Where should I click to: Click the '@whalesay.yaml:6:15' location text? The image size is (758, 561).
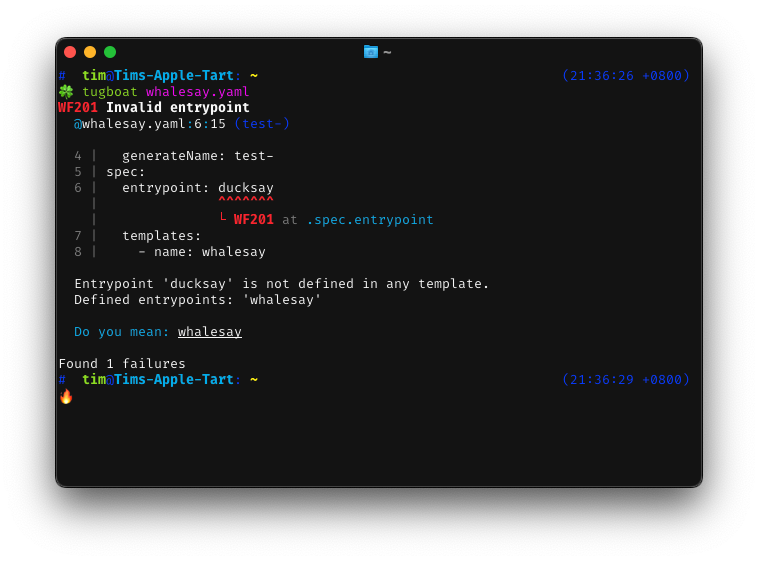click(149, 124)
